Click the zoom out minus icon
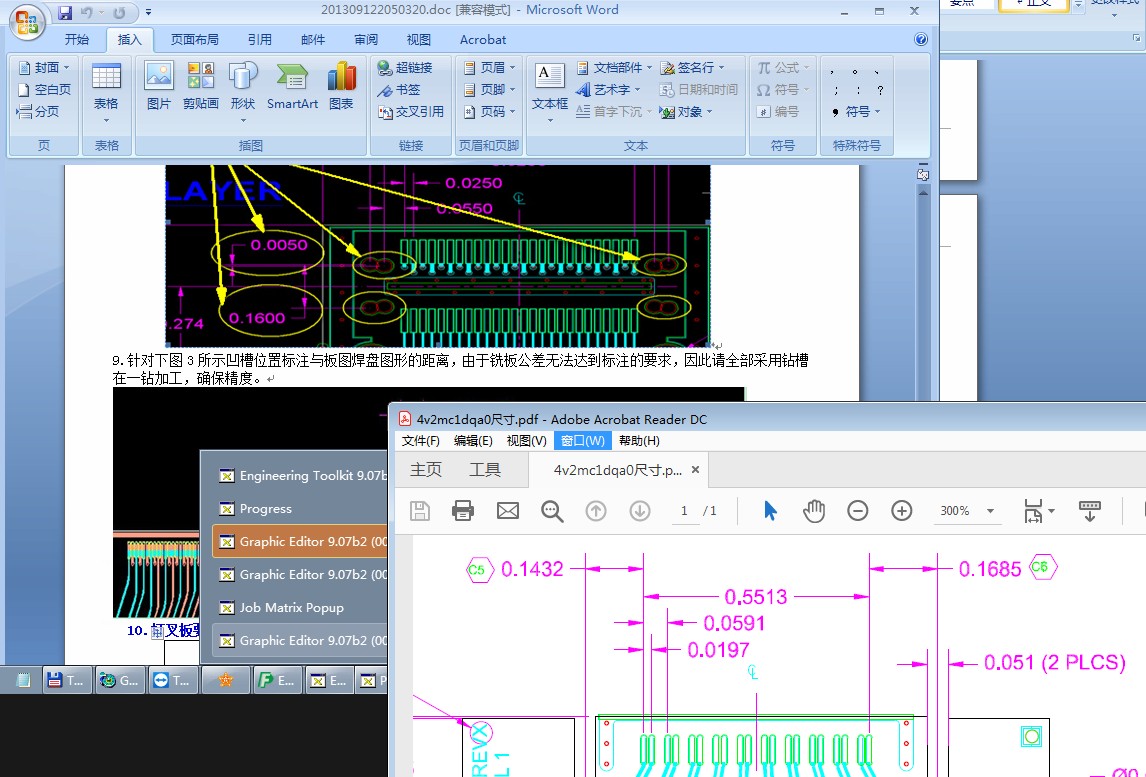Viewport: 1146px width, 777px height. coord(858,511)
